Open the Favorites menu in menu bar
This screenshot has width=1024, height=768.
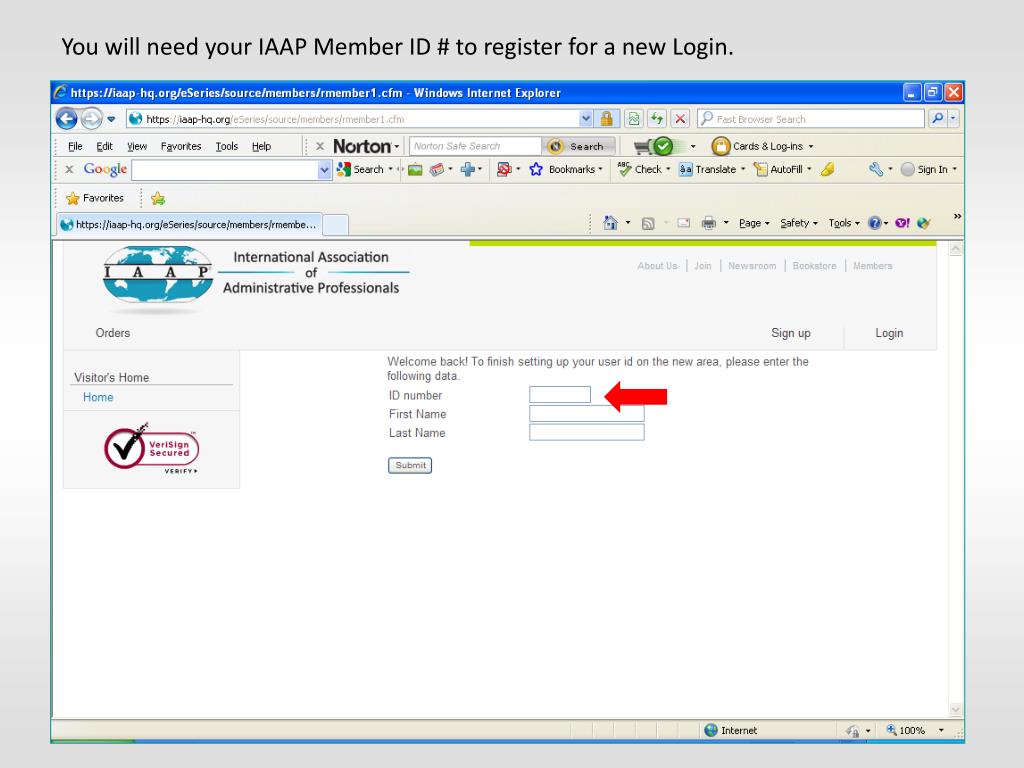click(181, 146)
